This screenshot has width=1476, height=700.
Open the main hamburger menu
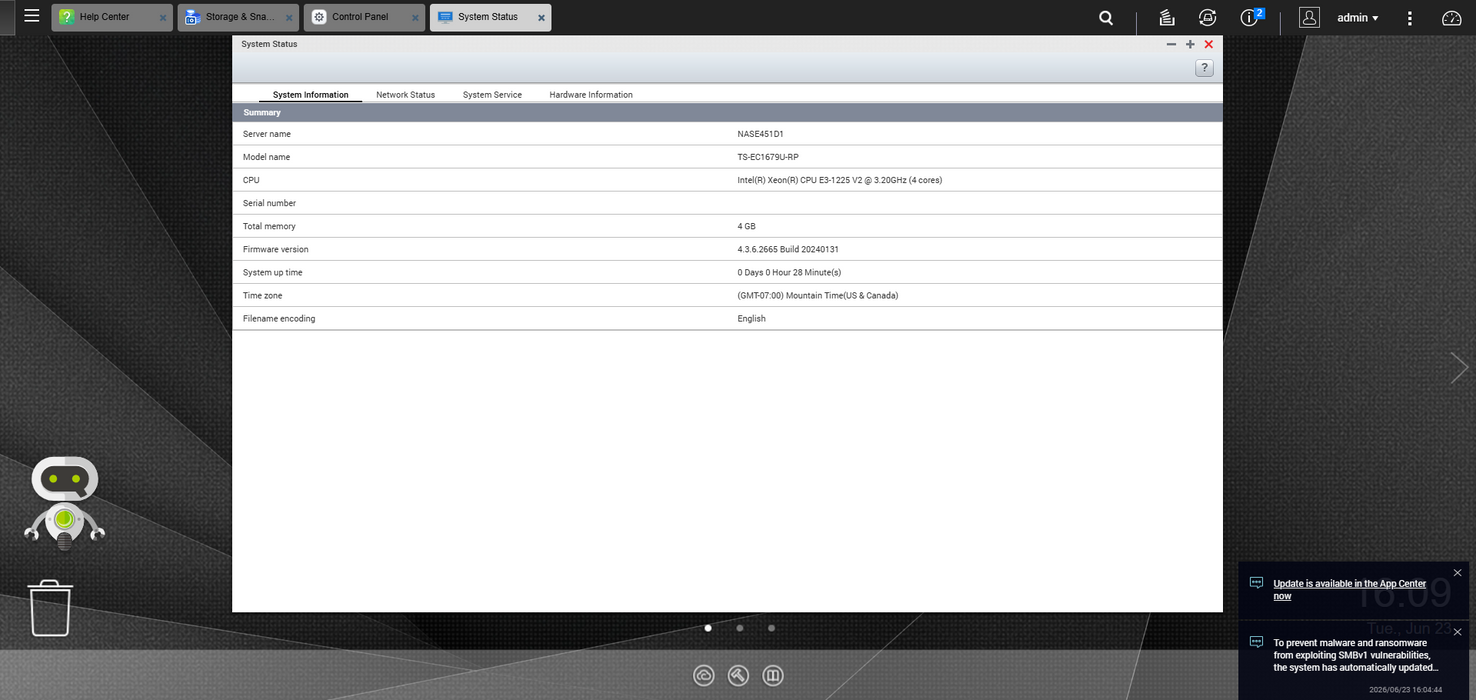tap(32, 17)
